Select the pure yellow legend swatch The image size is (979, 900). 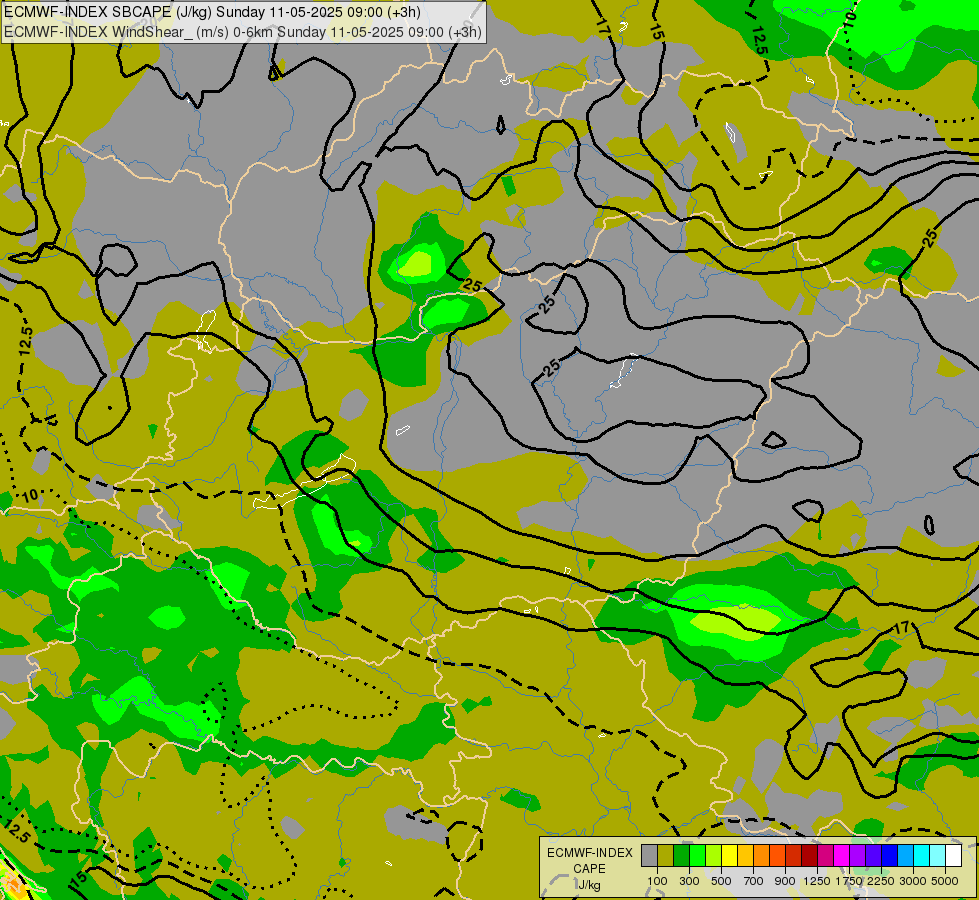(729, 856)
